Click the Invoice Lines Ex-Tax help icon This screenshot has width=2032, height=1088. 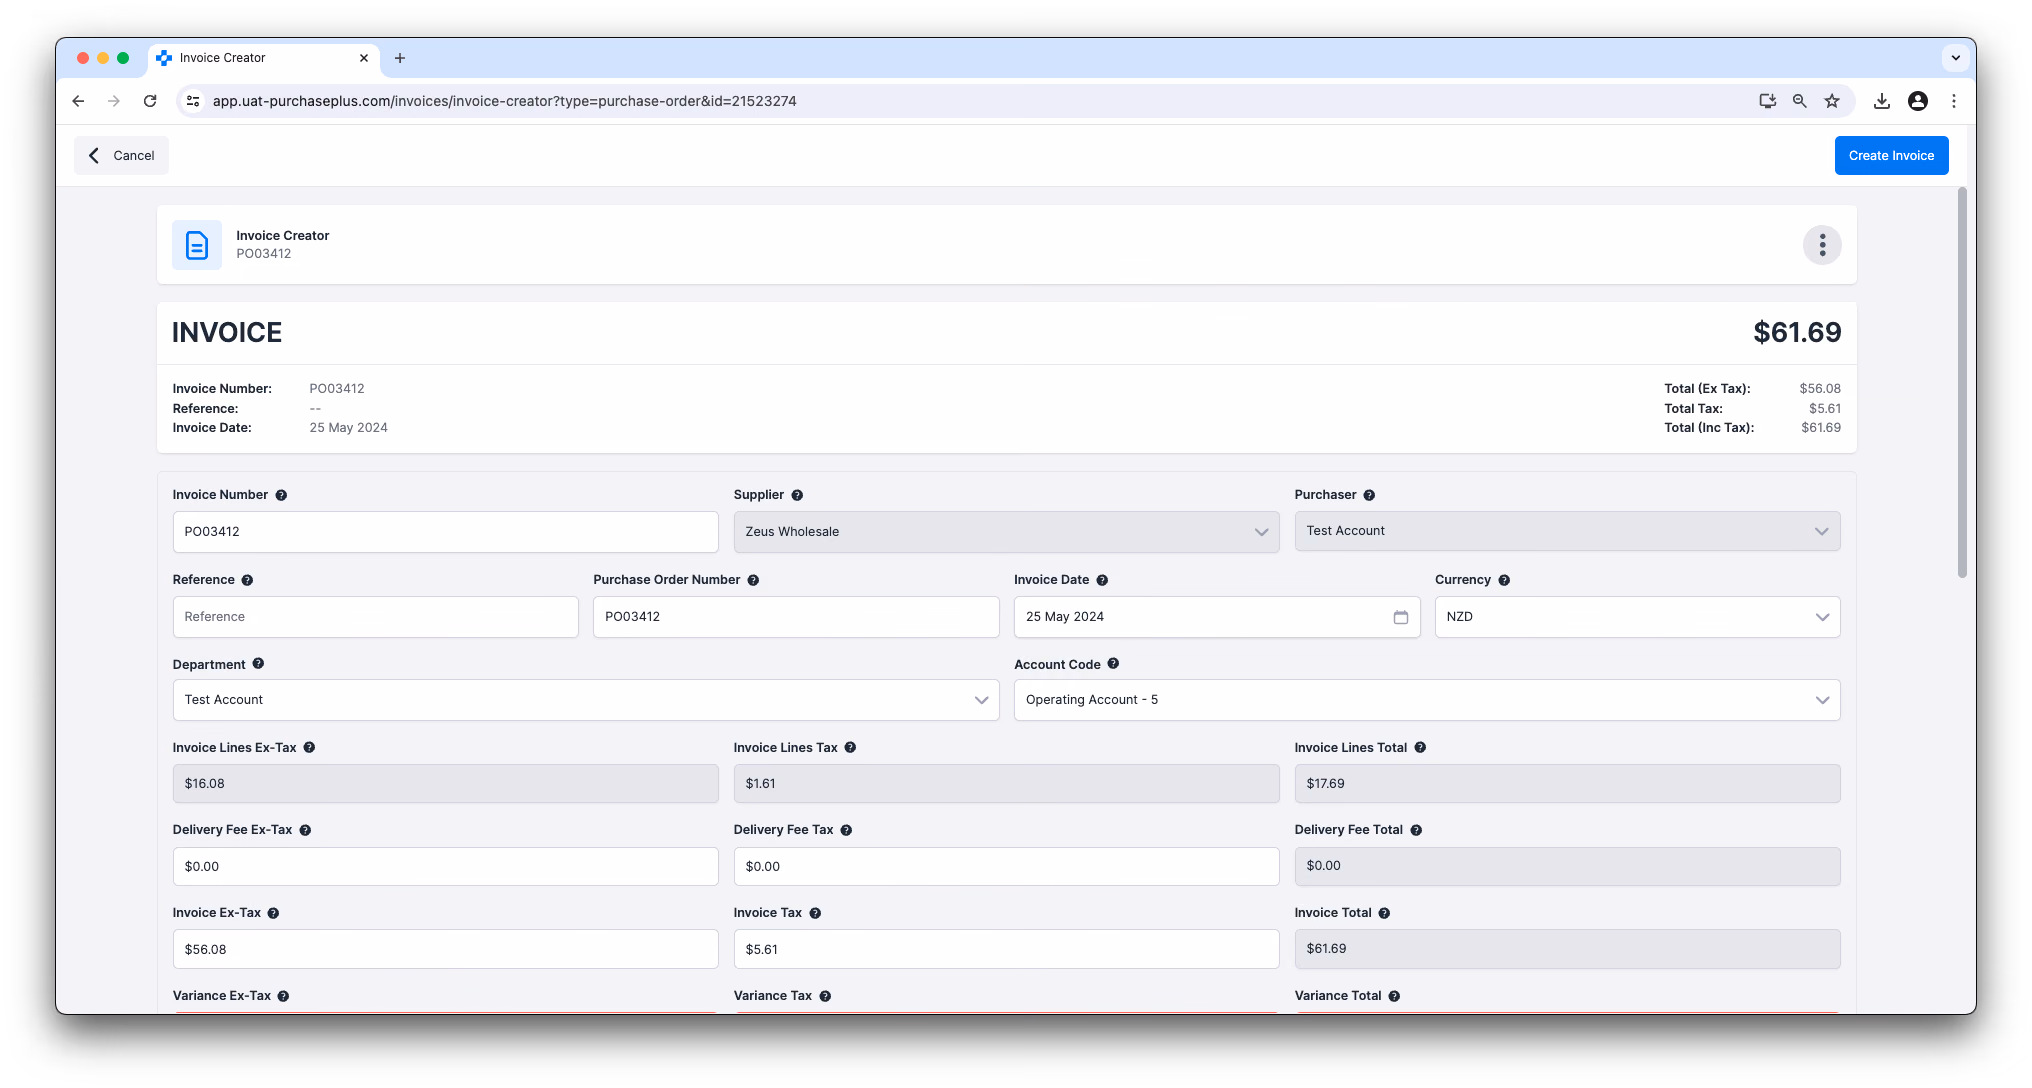tap(309, 748)
